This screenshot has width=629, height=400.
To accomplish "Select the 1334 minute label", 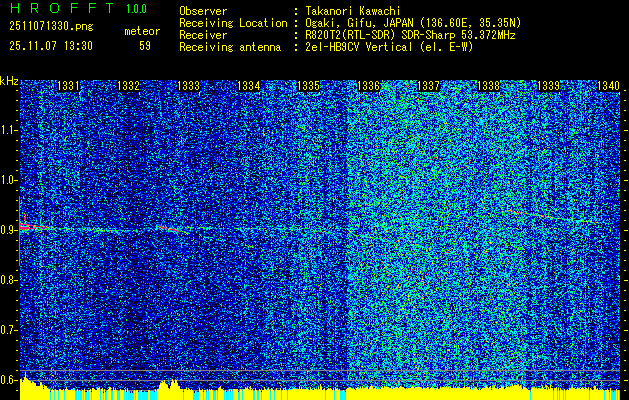I will 248,86.
